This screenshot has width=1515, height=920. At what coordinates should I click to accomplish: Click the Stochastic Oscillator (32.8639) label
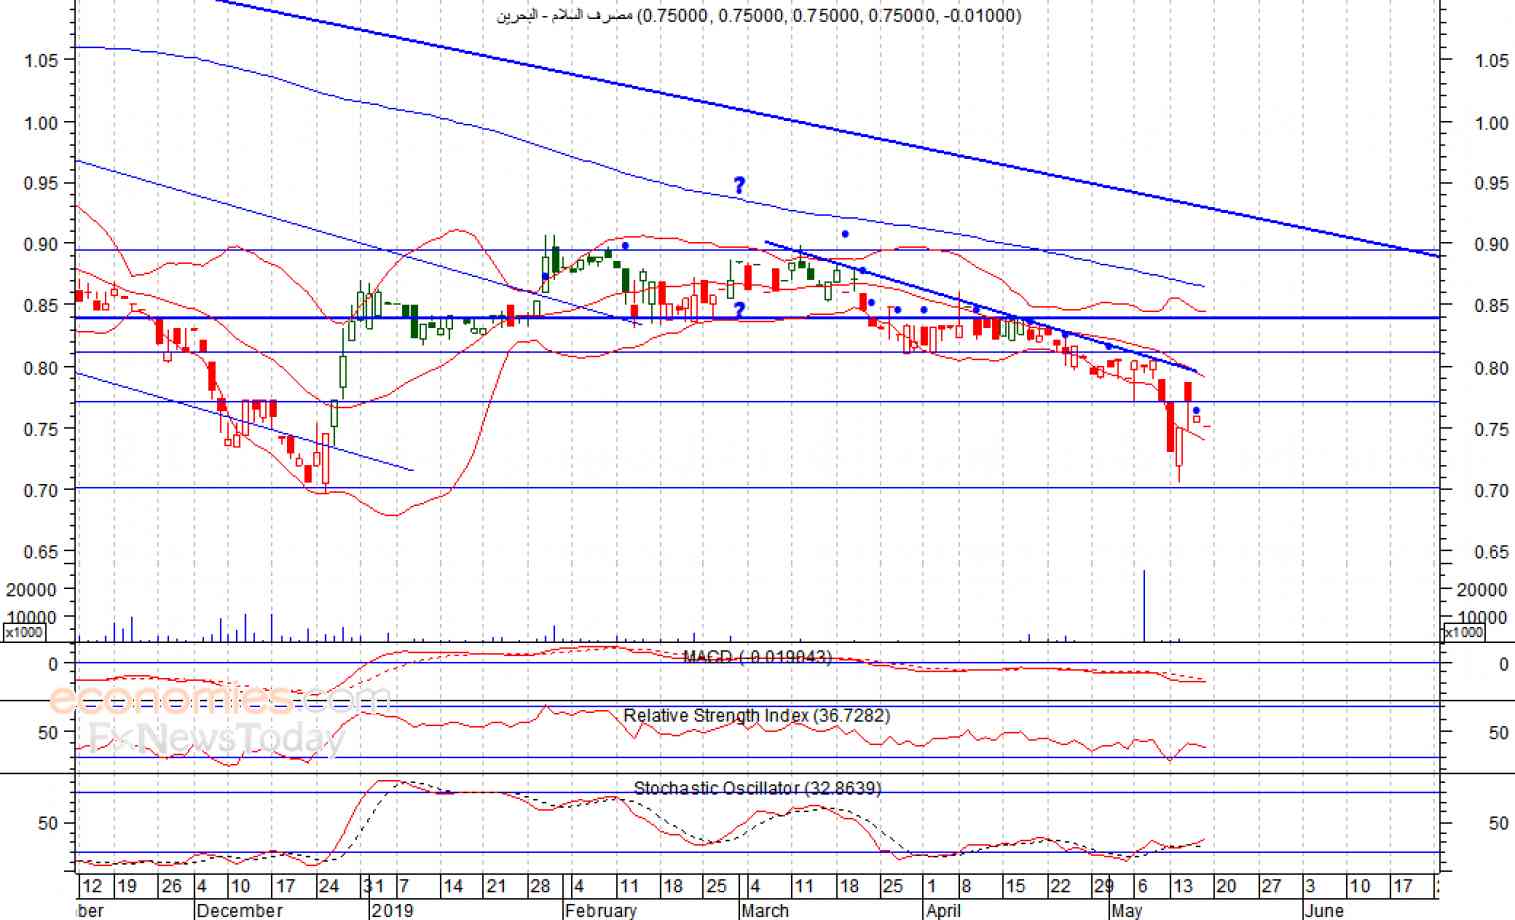pos(757,789)
